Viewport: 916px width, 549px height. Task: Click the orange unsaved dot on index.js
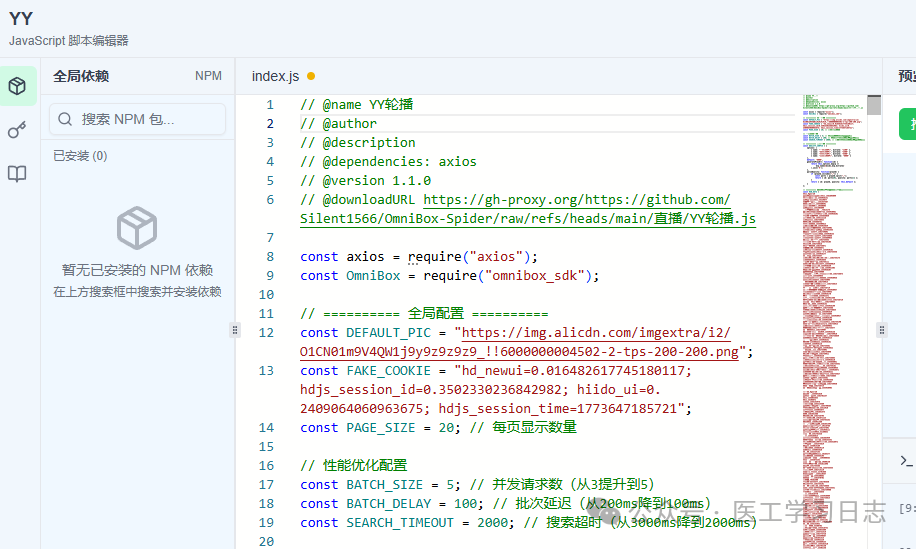(x=311, y=76)
